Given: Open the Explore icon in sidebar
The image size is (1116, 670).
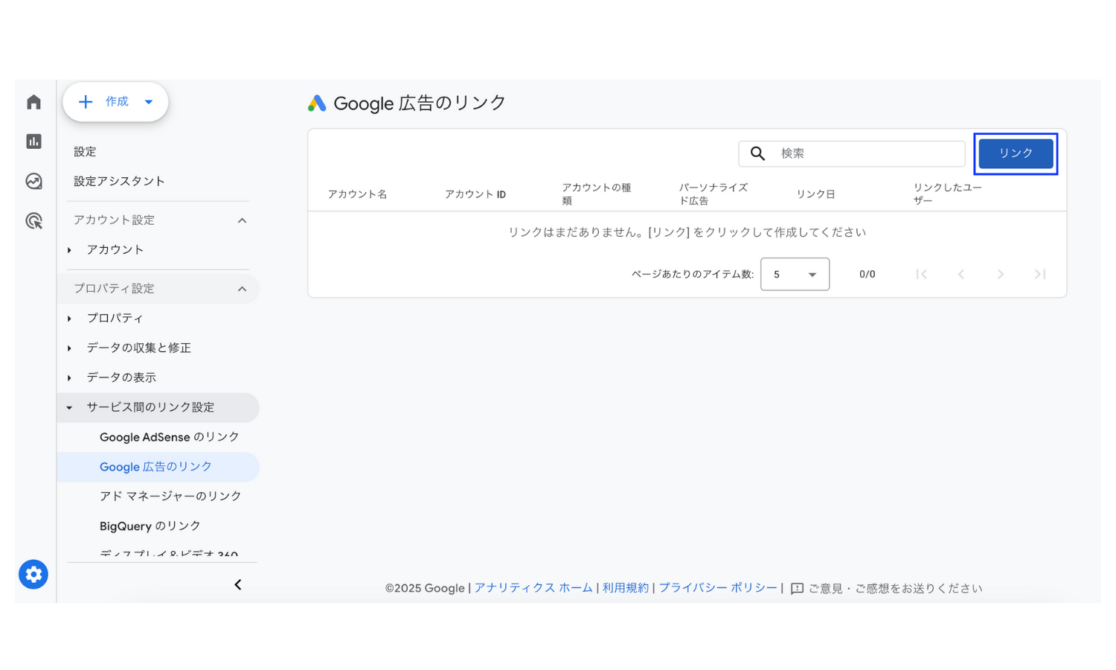Looking at the screenshot, I should 34,181.
